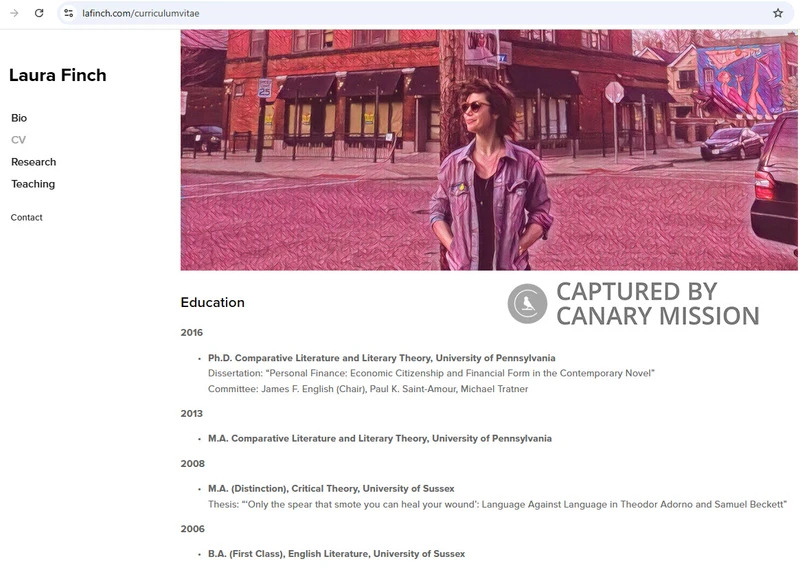The image size is (800, 581).
Task: Select the CV navigation item
Action: tap(18, 140)
